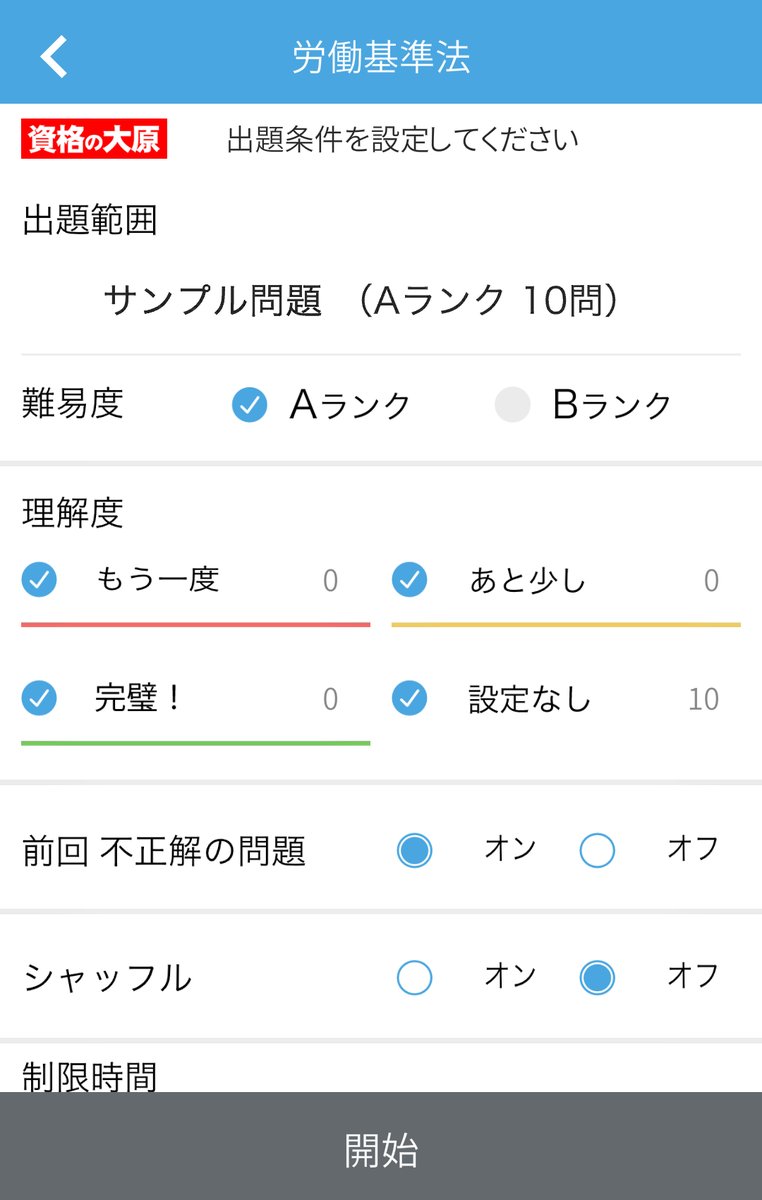Toggle the 完璧！ comprehension checkbox
The width and height of the screenshot is (762, 1200).
[39, 698]
